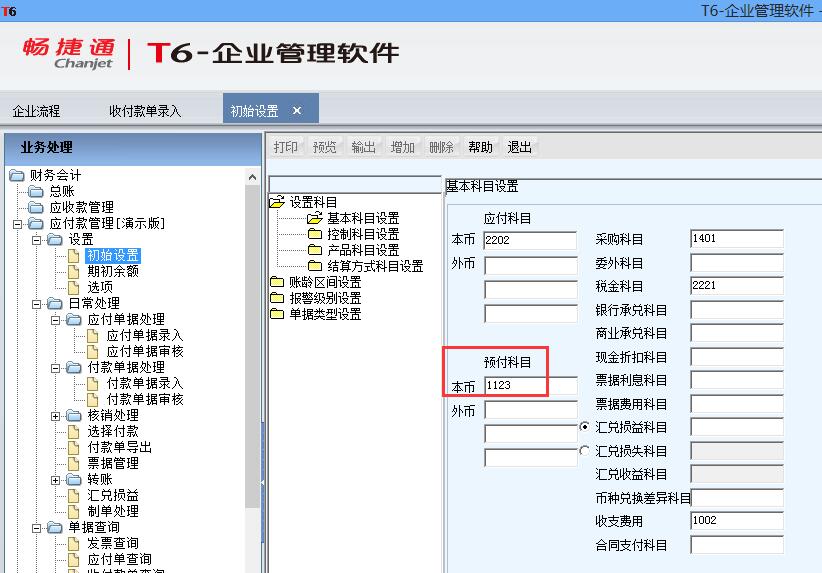
Task: Click the 预付科目 本币 field showing 1123
Action: pyautogui.click(x=531, y=385)
